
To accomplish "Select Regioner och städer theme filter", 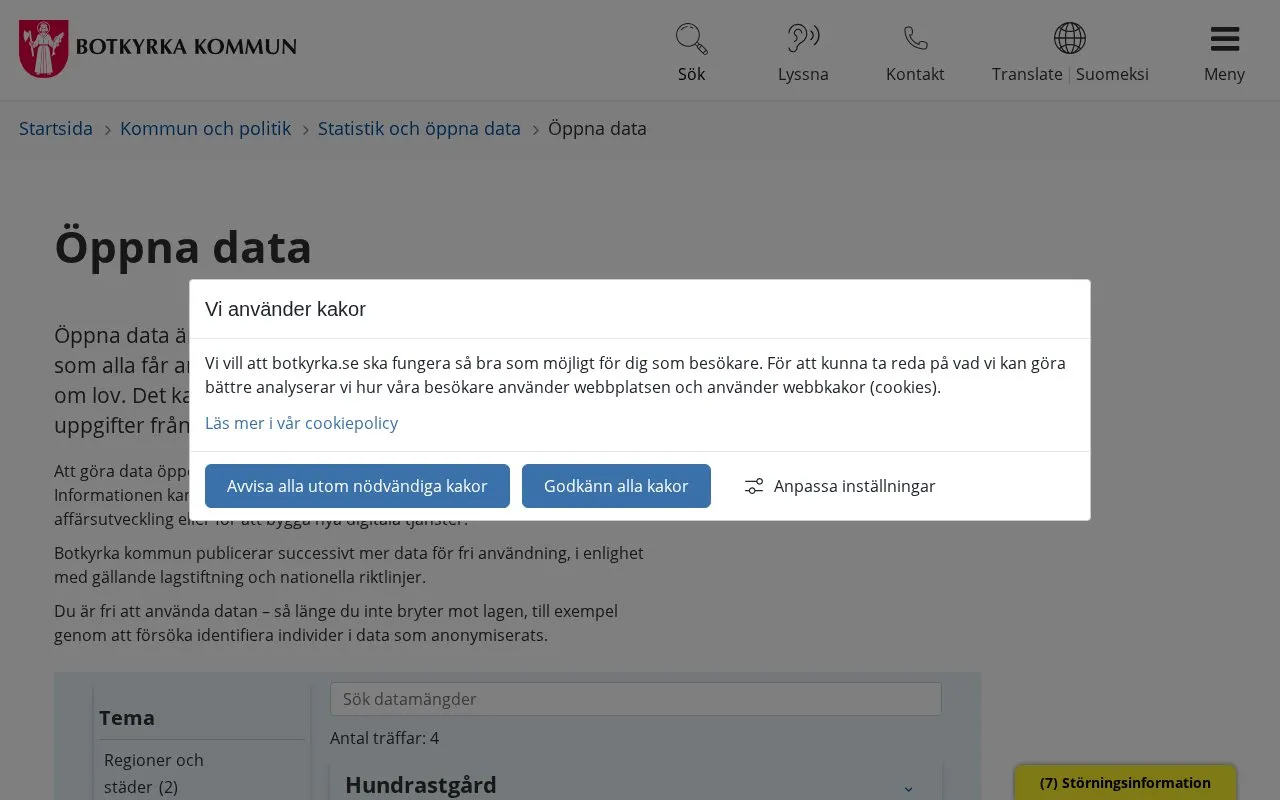I will (153, 773).
